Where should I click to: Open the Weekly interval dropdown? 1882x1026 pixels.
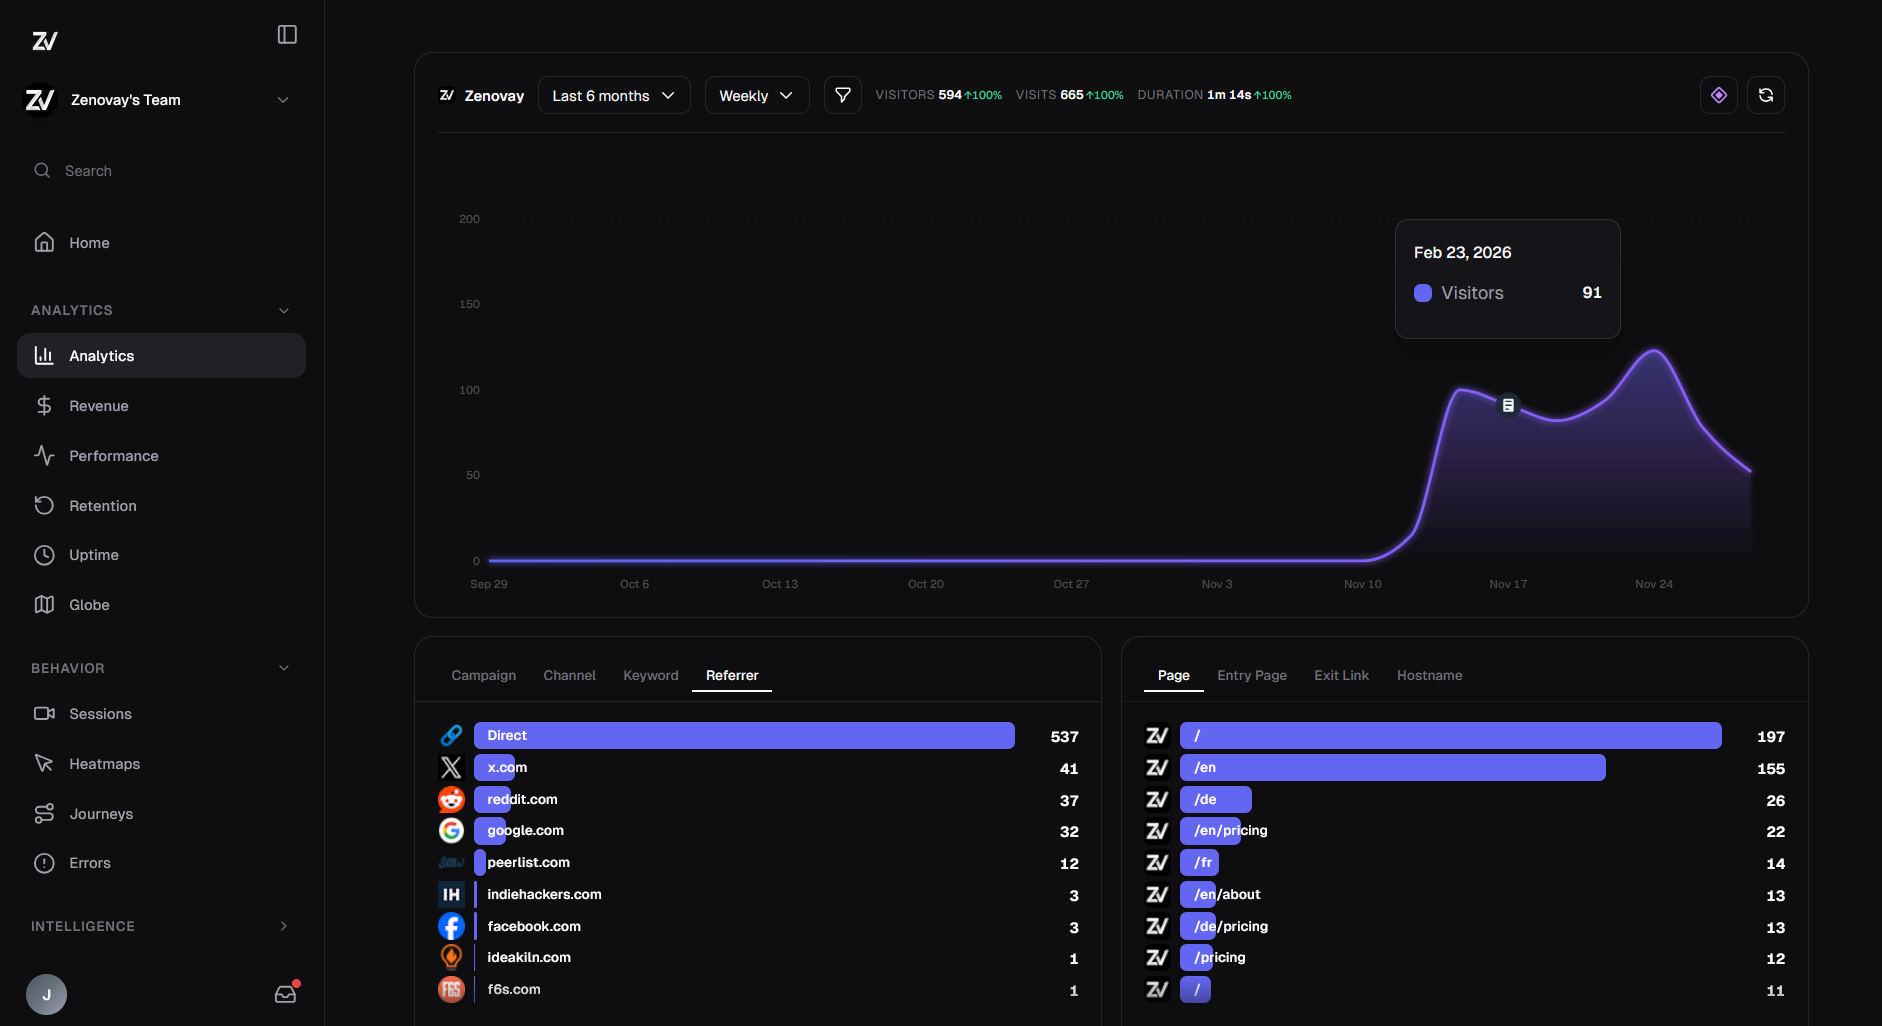pyautogui.click(x=756, y=96)
